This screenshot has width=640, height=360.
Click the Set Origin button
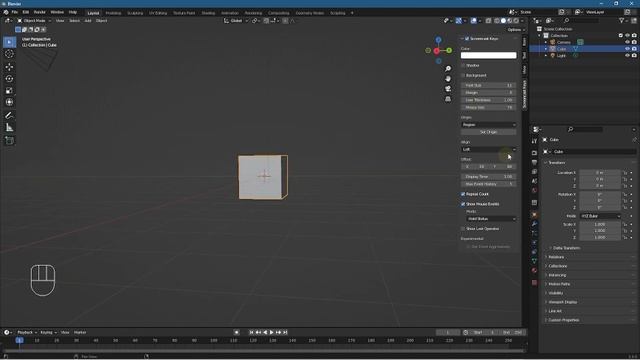(489, 132)
